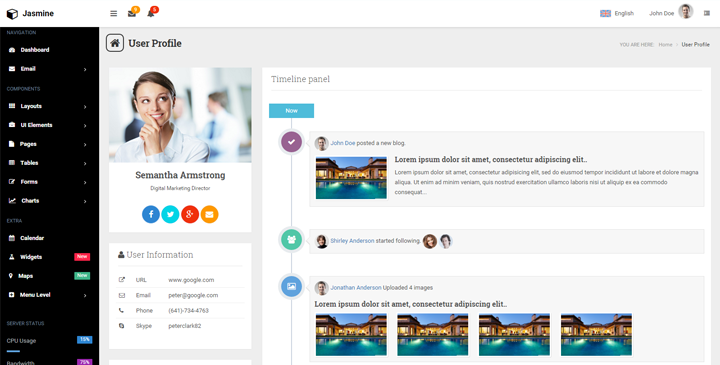Click the Skype icon in User Information
Viewport: 720px width, 365px height.
point(121,326)
